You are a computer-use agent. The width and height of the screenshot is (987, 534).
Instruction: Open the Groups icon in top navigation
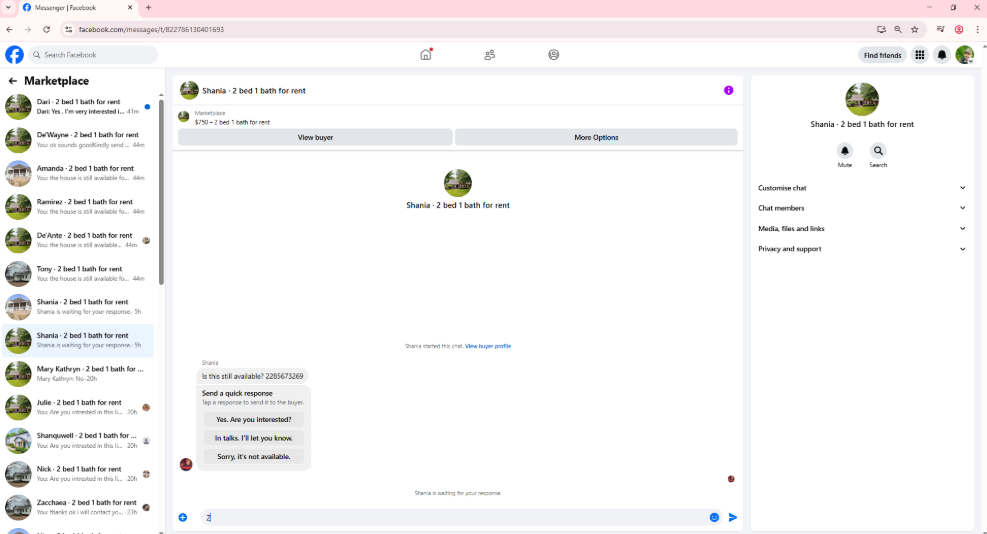553,55
